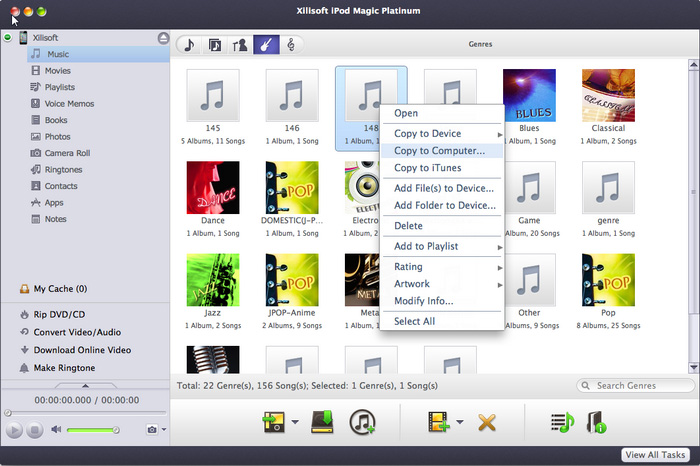Mute audio with the speaker icon
Screen dimensions: 700x466
tap(57, 430)
